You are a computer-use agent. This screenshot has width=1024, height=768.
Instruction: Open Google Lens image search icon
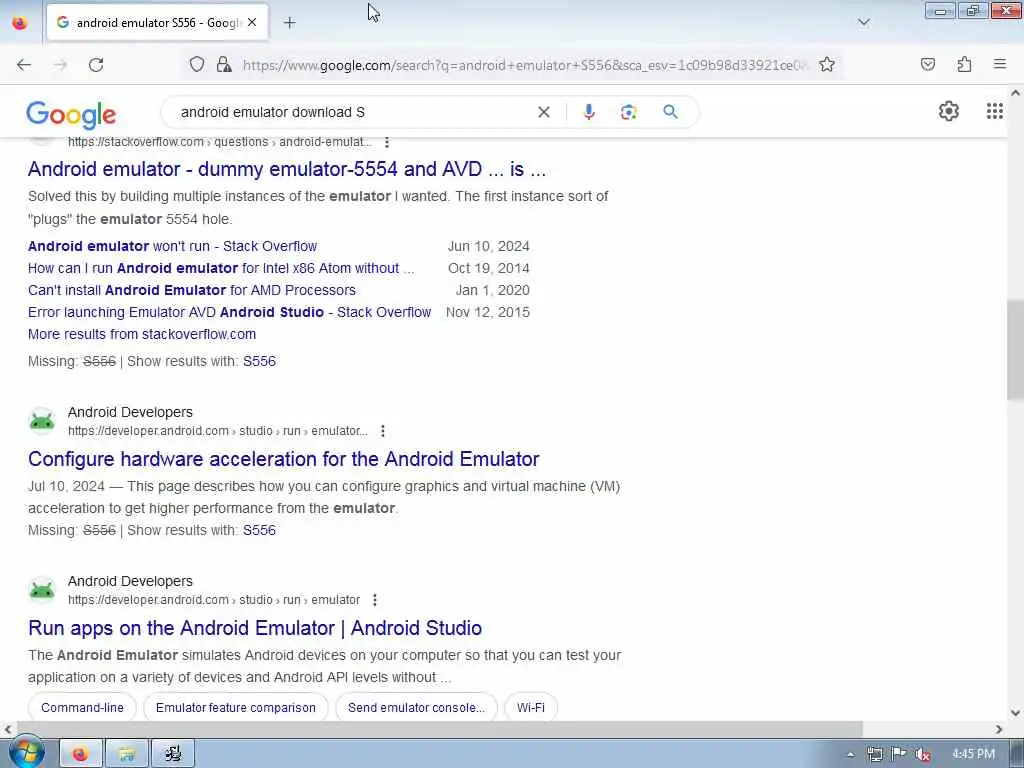click(x=628, y=112)
